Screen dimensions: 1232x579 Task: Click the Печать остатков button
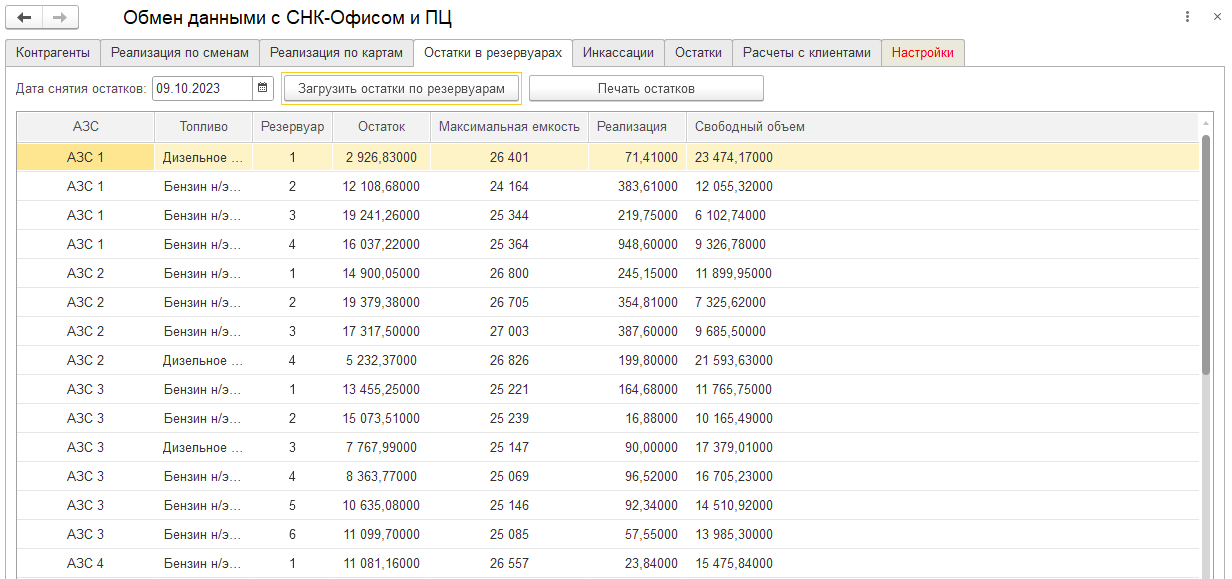click(646, 88)
